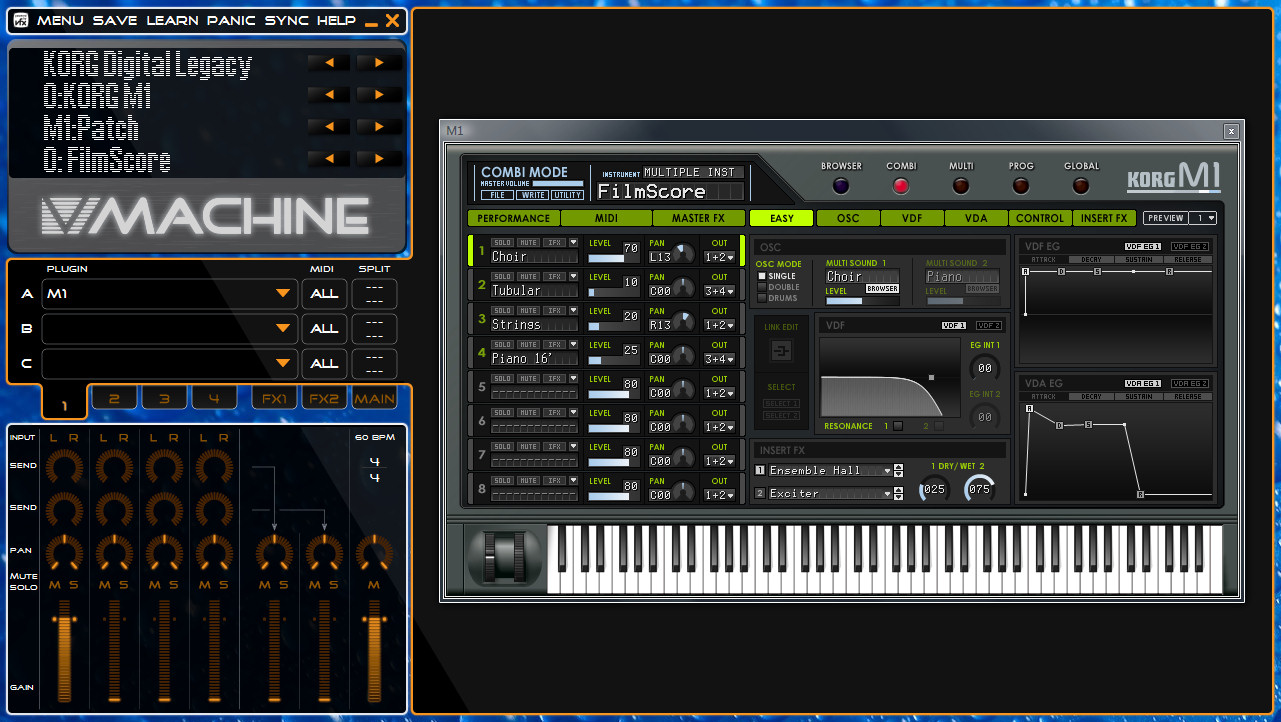Go to previous bank in KORG Digital Legacy row
Screen dimensions: 1281x722
click(329, 62)
